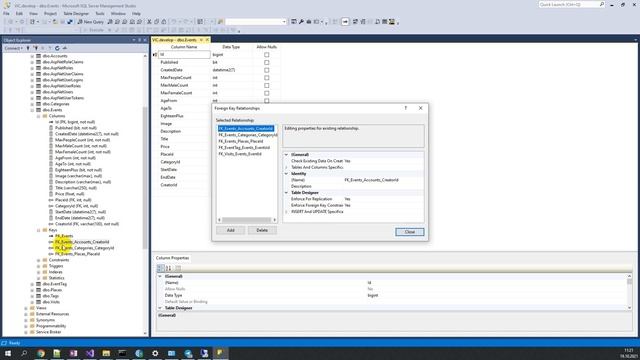This screenshot has width=640, height=360.
Task: Expand INSERT And UPDATE Specification row
Action: (x=286, y=211)
